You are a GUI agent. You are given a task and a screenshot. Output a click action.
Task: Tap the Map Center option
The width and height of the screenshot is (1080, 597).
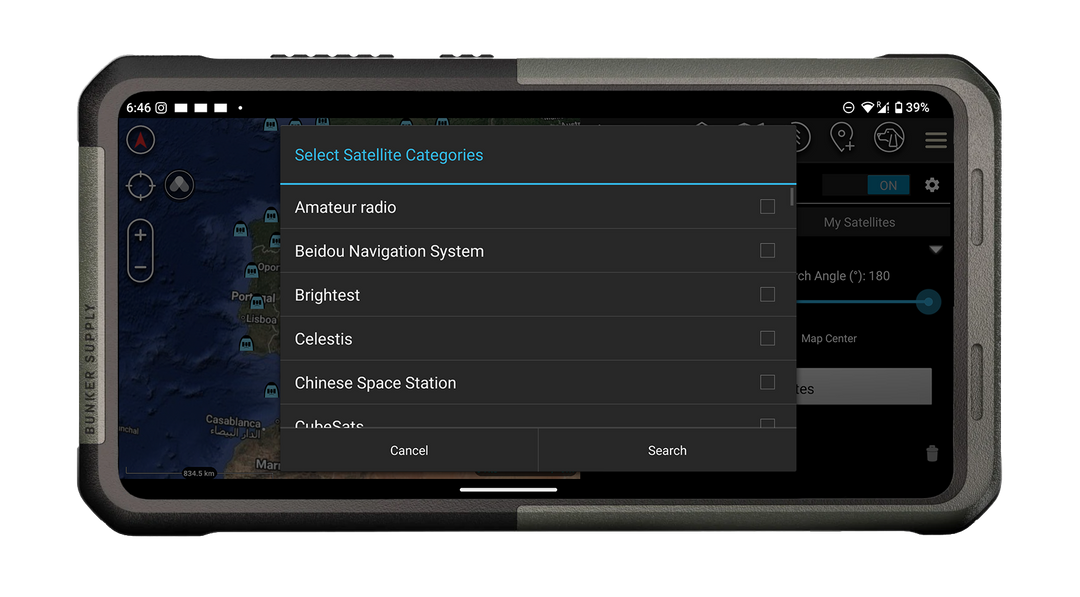coord(828,338)
